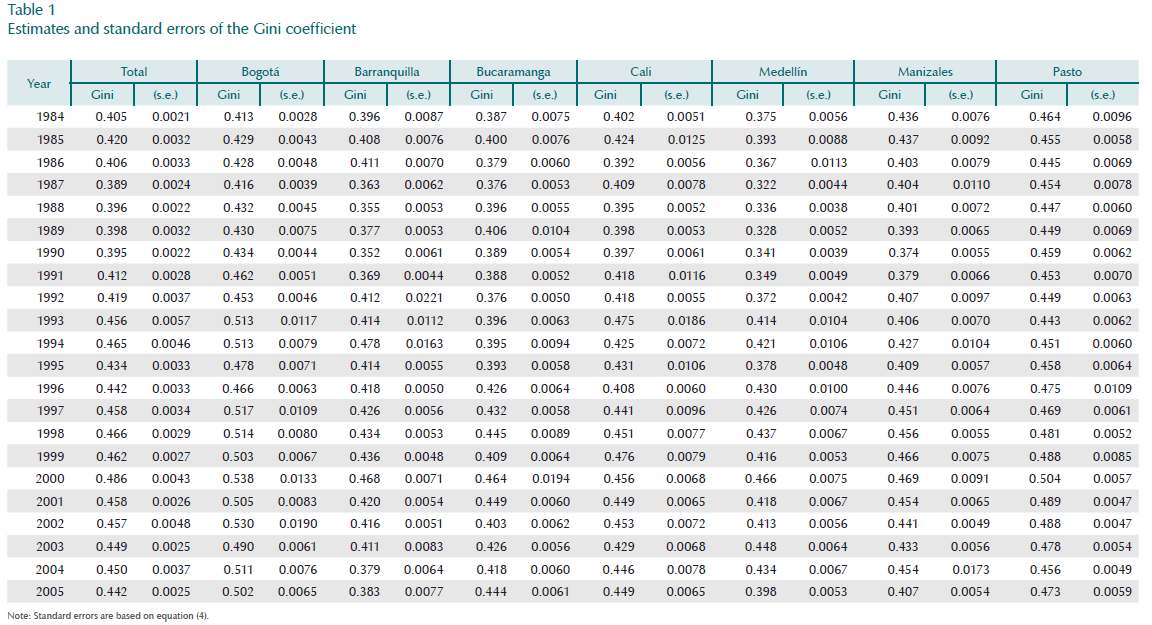Click the Cali column header
Image resolution: width=1152 pixels, height=625 pixels.
[642, 72]
